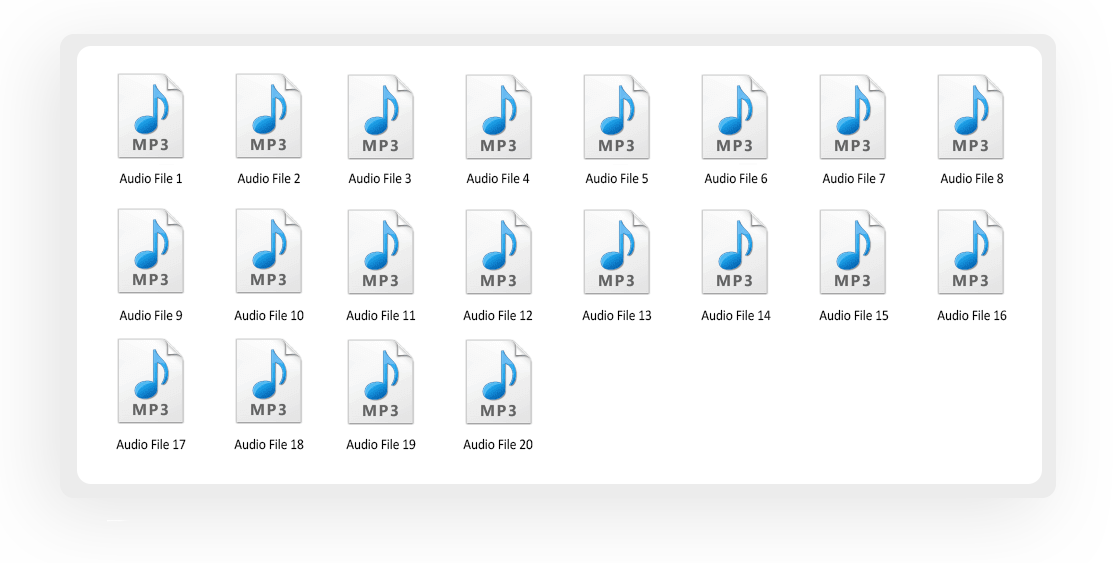Select the Audio File 5 MP3 file
The height and width of the screenshot is (563, 1117).
(x=616, y=117)
